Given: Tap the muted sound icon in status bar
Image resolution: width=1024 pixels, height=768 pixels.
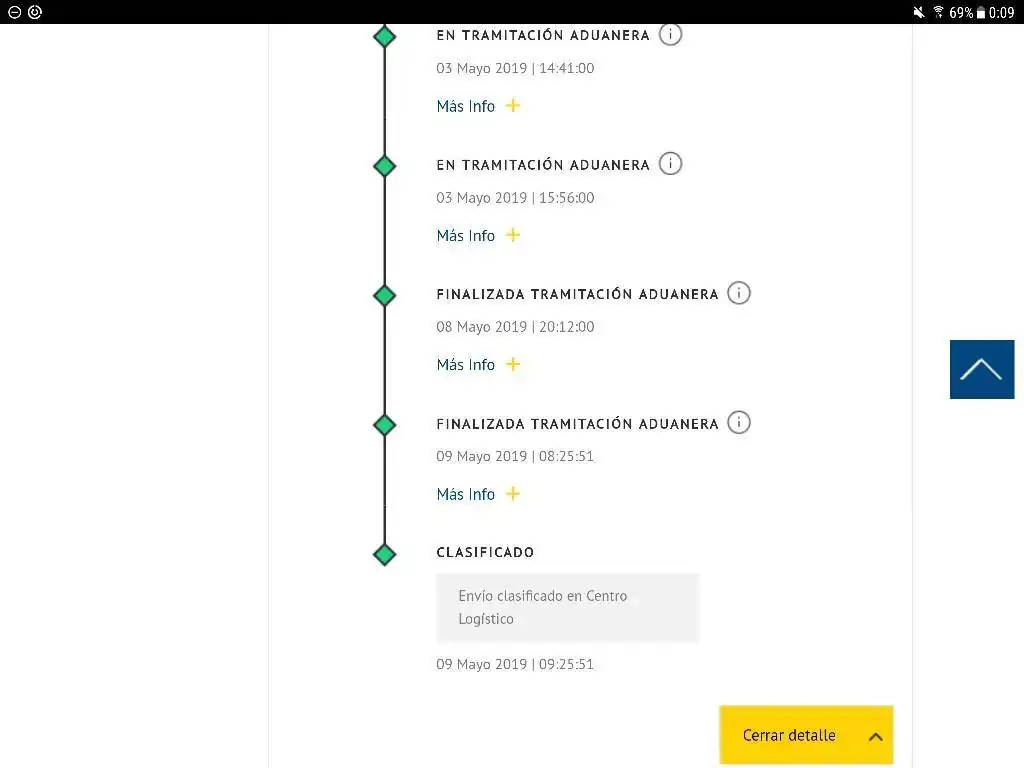Looking at the screenshot, I should click(x=918, y=12).
